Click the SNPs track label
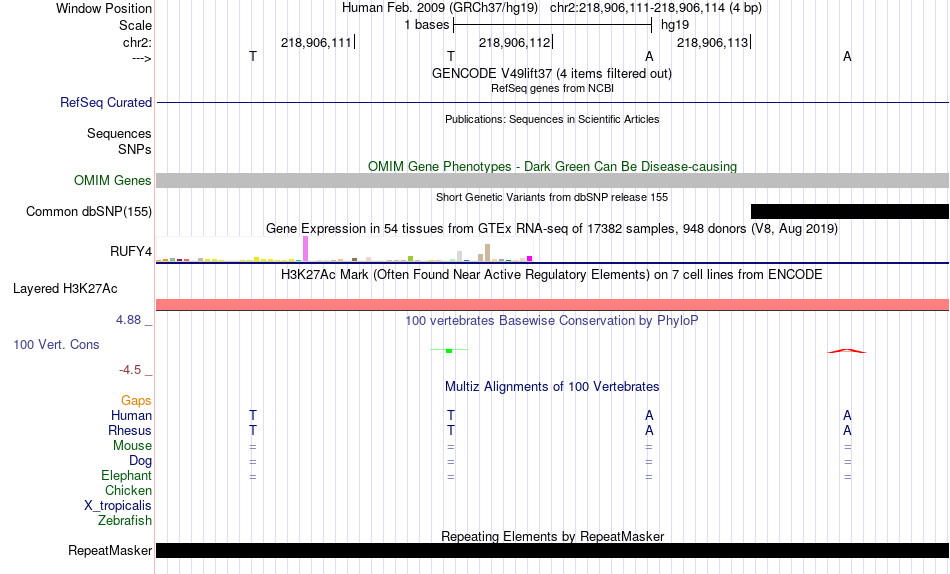 [135, 149]
